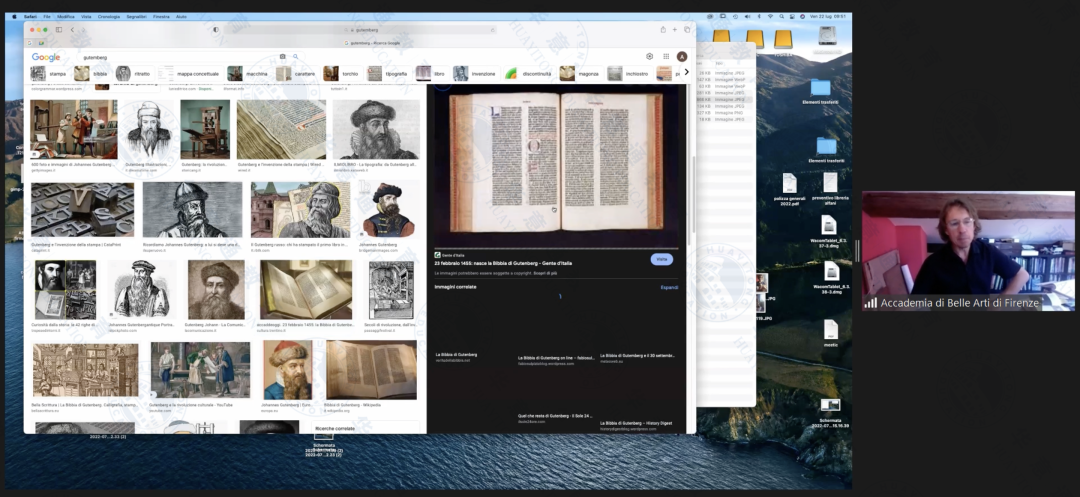The image size is (1080, 497).
Task: Select 'WacomTablet_6.3.36-3.dmg' desktop file
Action: point(831,276)
